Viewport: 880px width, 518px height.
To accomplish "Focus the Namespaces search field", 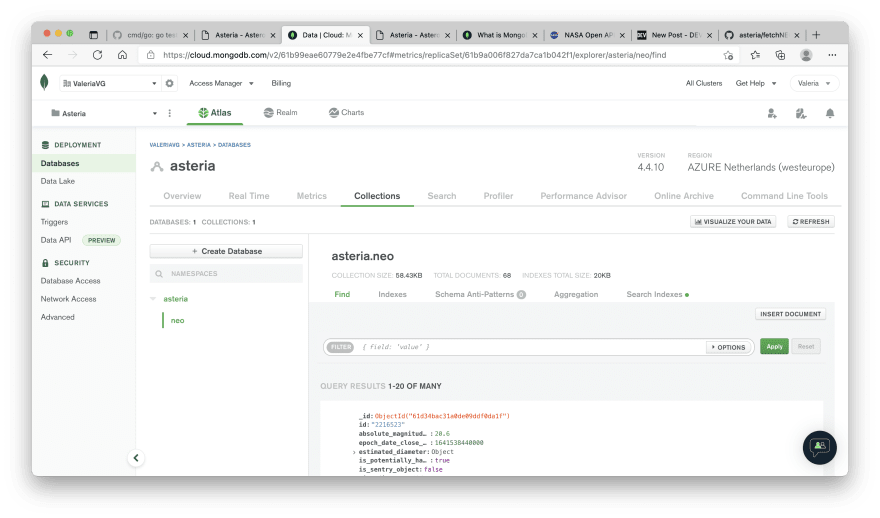I will [x=226, y=274].
